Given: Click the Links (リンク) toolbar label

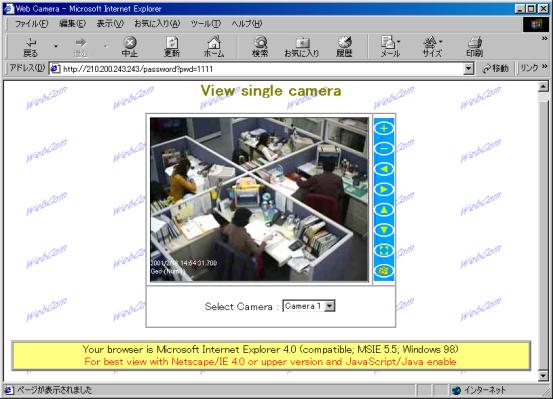Looking at the screenshot, I should pyautogui.click(x=529, y=68).
